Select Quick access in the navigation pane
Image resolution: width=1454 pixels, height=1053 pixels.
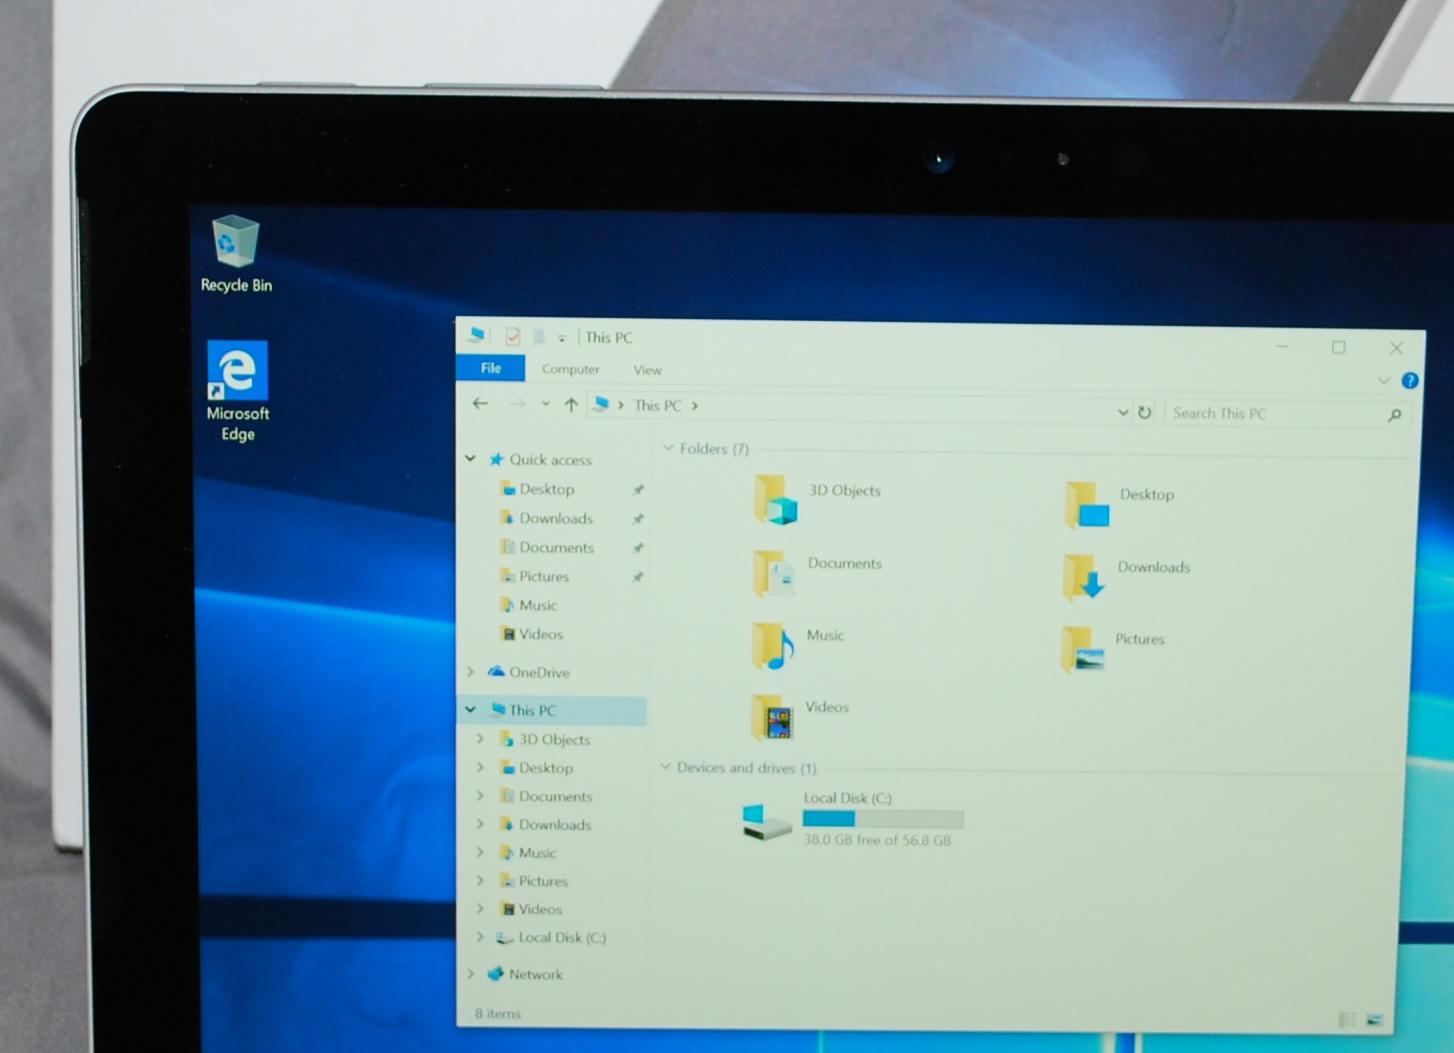click(x=550, y=459)
